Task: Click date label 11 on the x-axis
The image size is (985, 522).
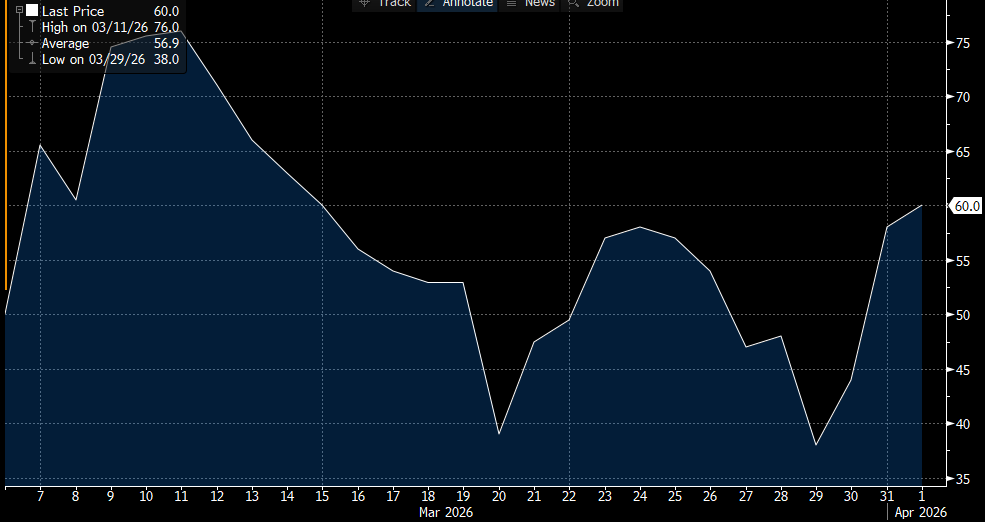Action: click(181, 496)
